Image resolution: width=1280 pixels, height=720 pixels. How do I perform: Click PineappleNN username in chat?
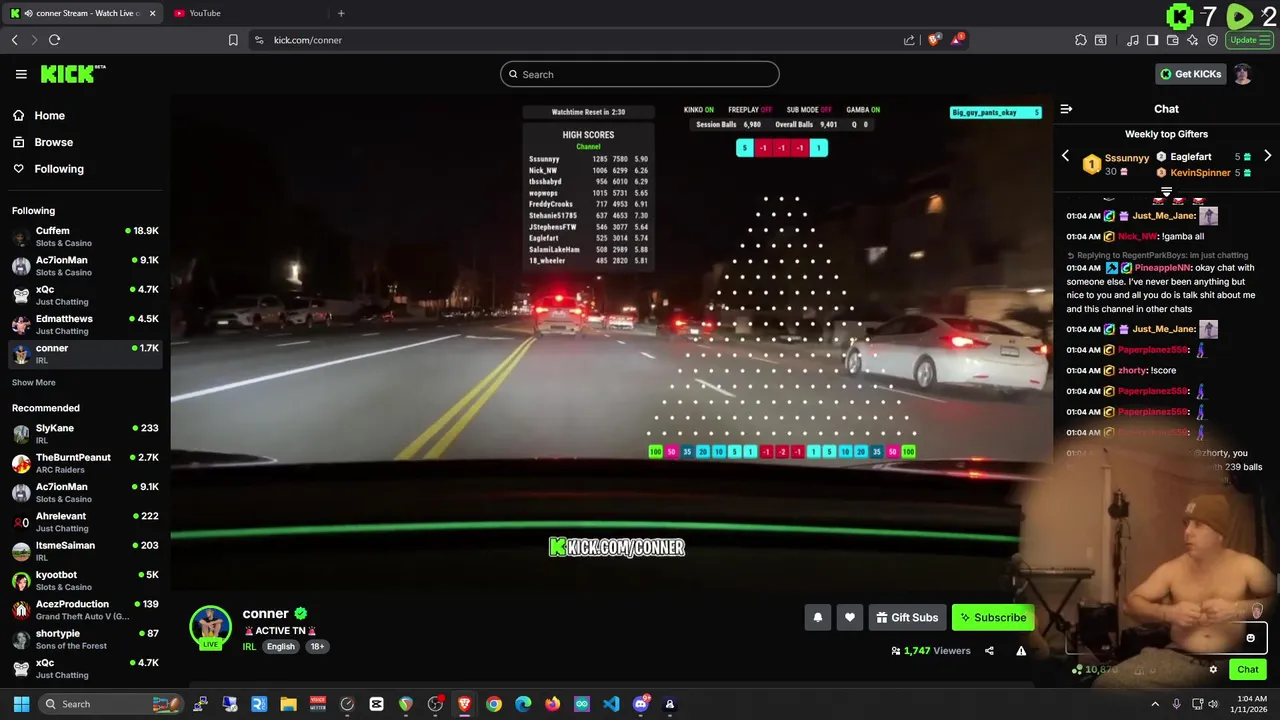pos(1163,268)
